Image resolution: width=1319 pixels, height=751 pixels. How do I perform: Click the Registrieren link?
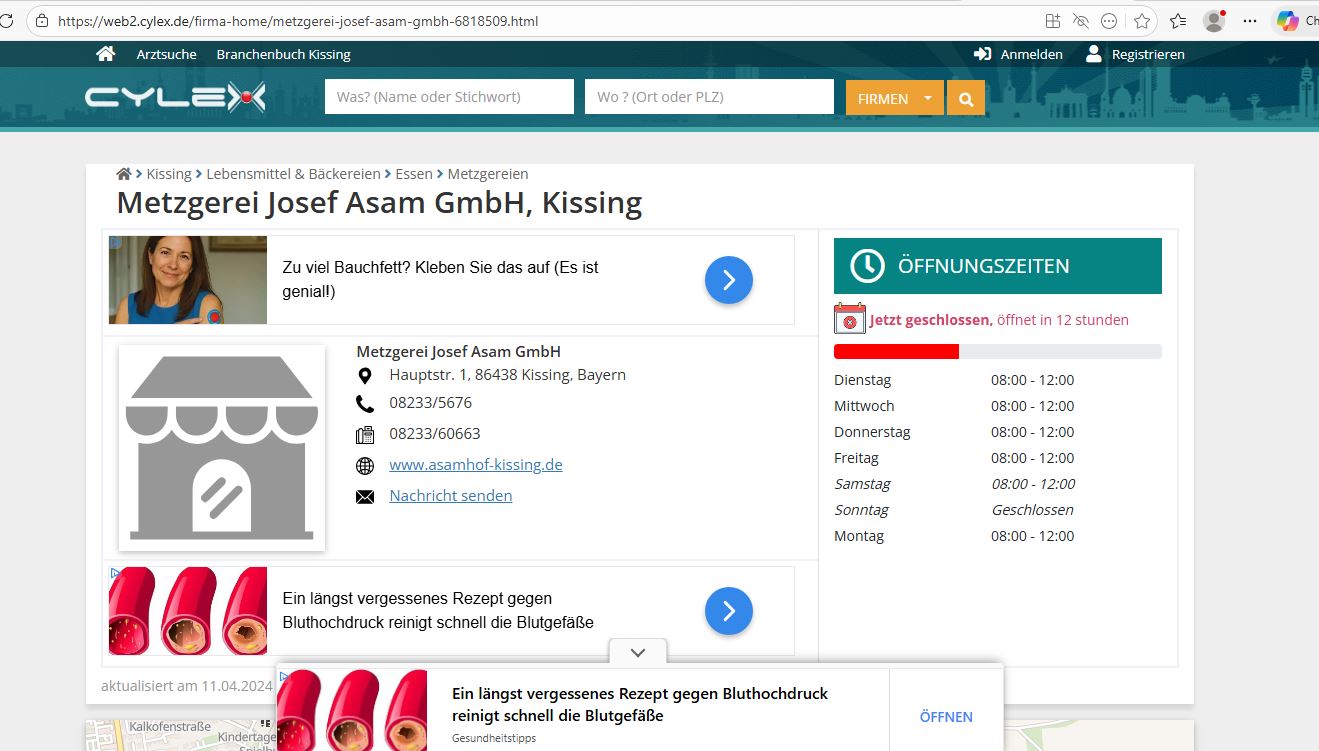point(1147,54)
